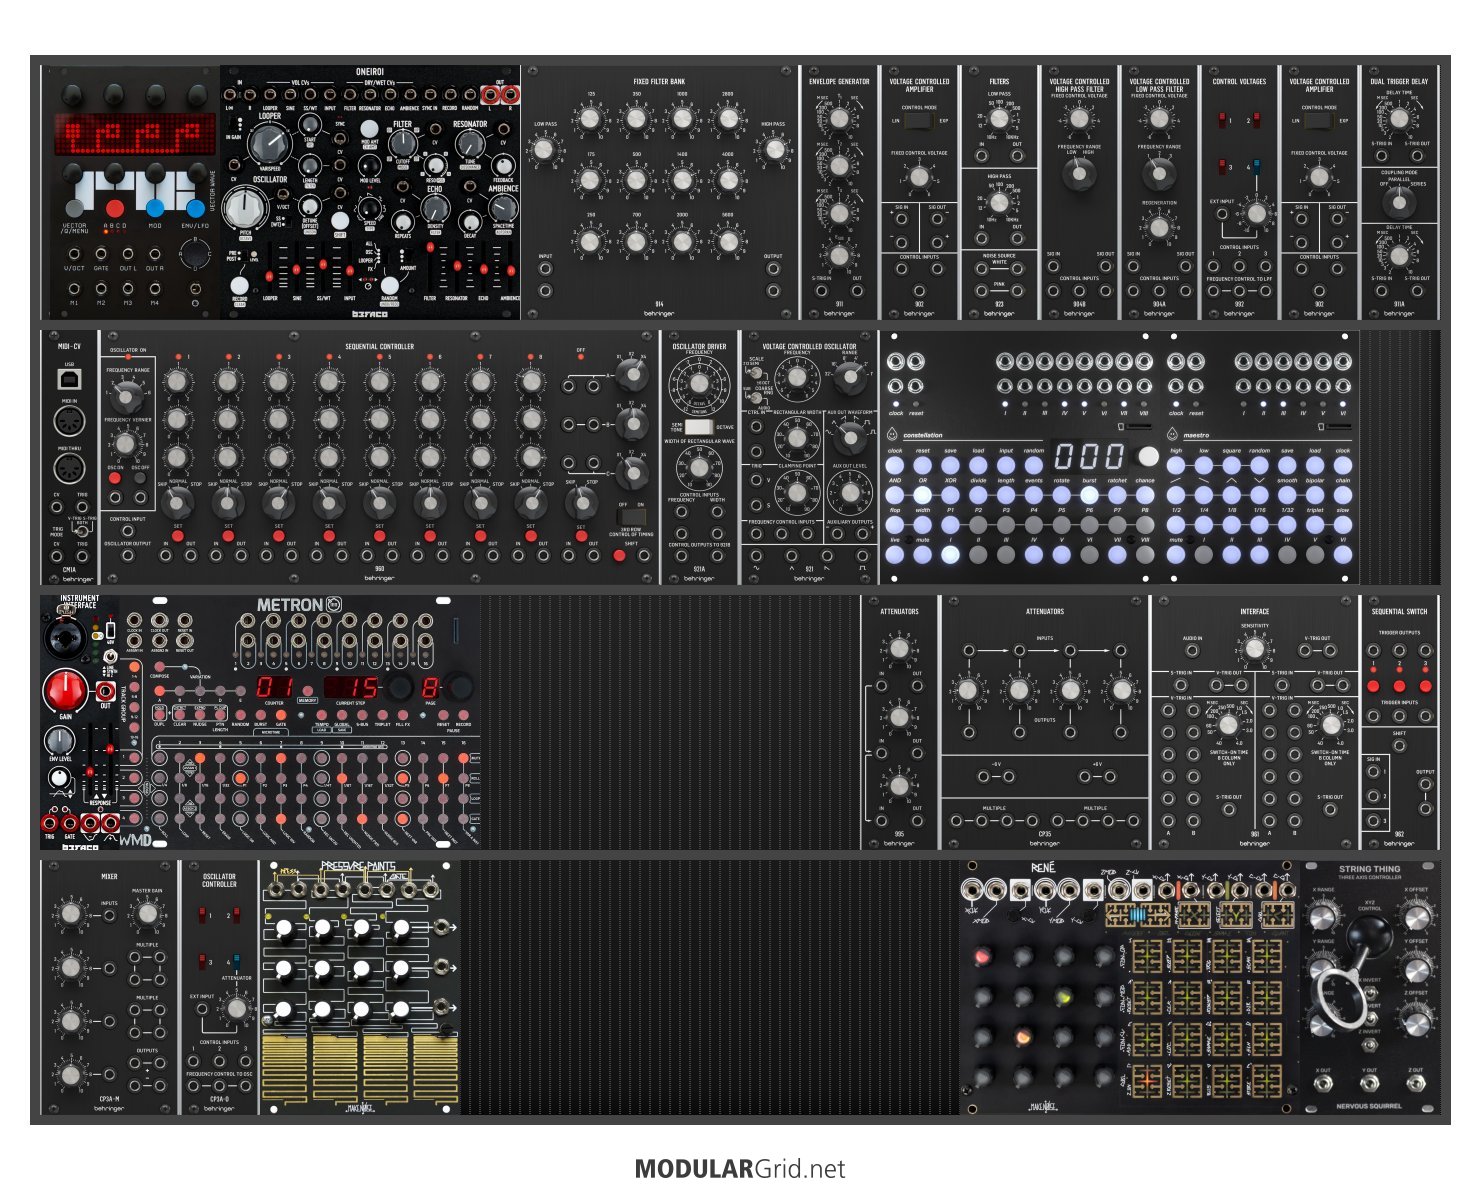The height and width of the screenshot is (1190, 1481).
Task: Toggle LIN/EXP switch on the VCA beside Envelope Generator
Action: tap(919, 121)
